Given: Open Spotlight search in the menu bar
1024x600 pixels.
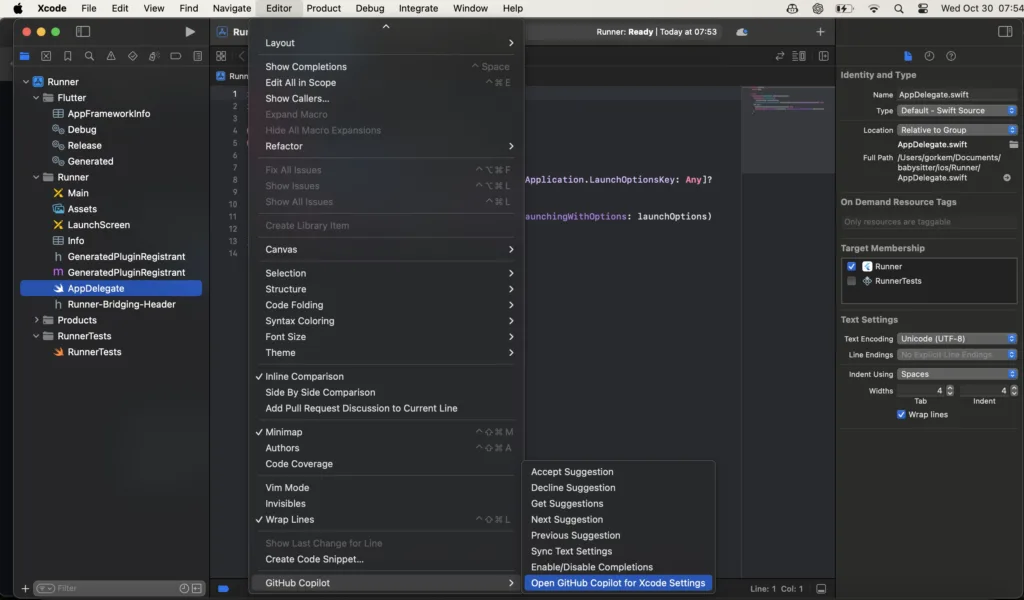Looking at the screenshot, I should click(x=899, y=8).
